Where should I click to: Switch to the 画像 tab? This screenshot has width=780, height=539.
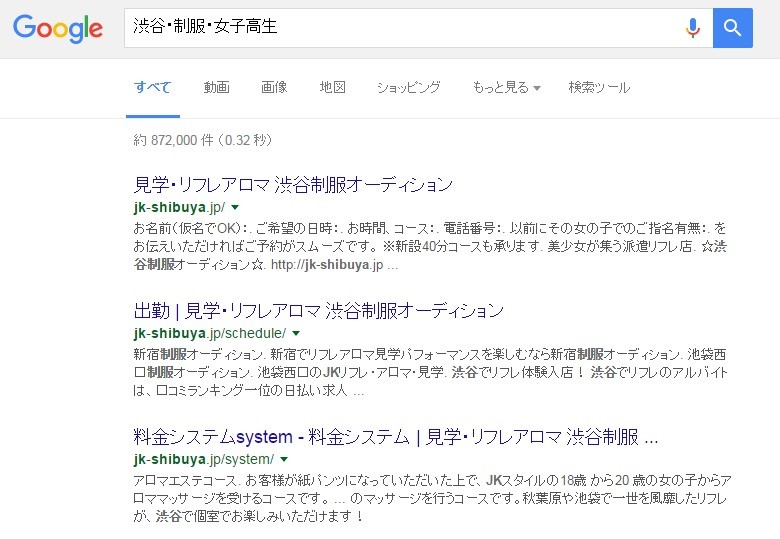[x=274, y=88]
